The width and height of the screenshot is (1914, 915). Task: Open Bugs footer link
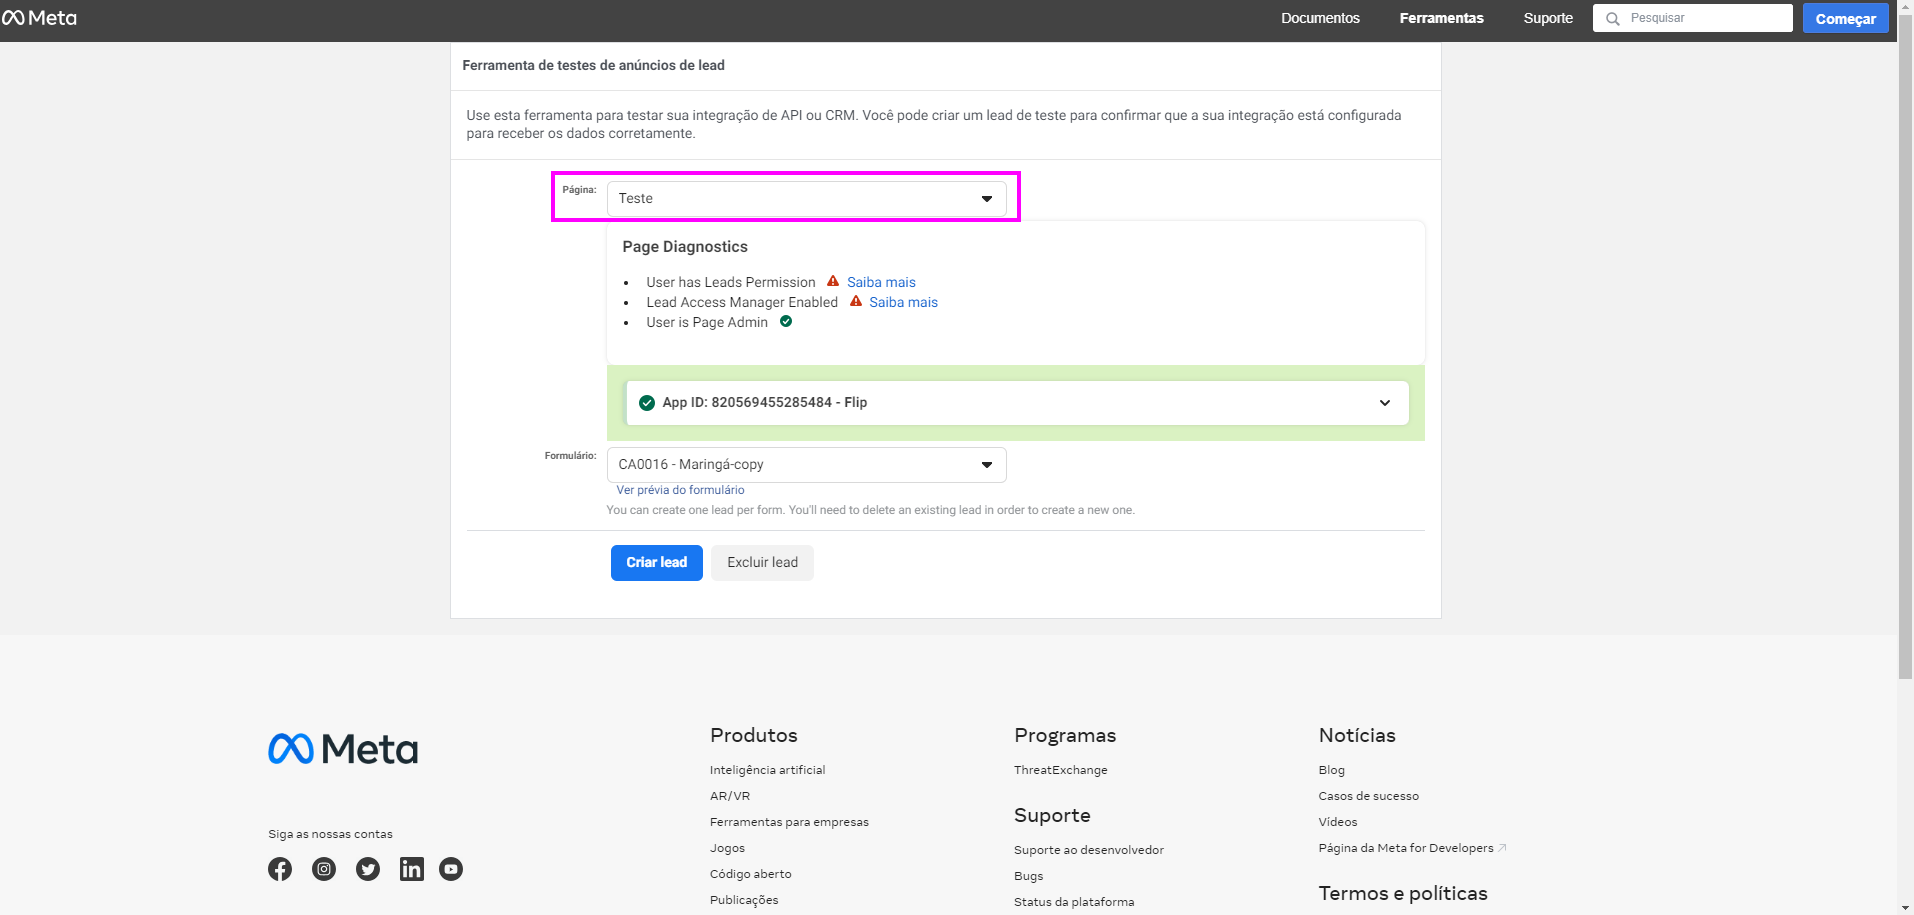click(x=1028, y=876)
